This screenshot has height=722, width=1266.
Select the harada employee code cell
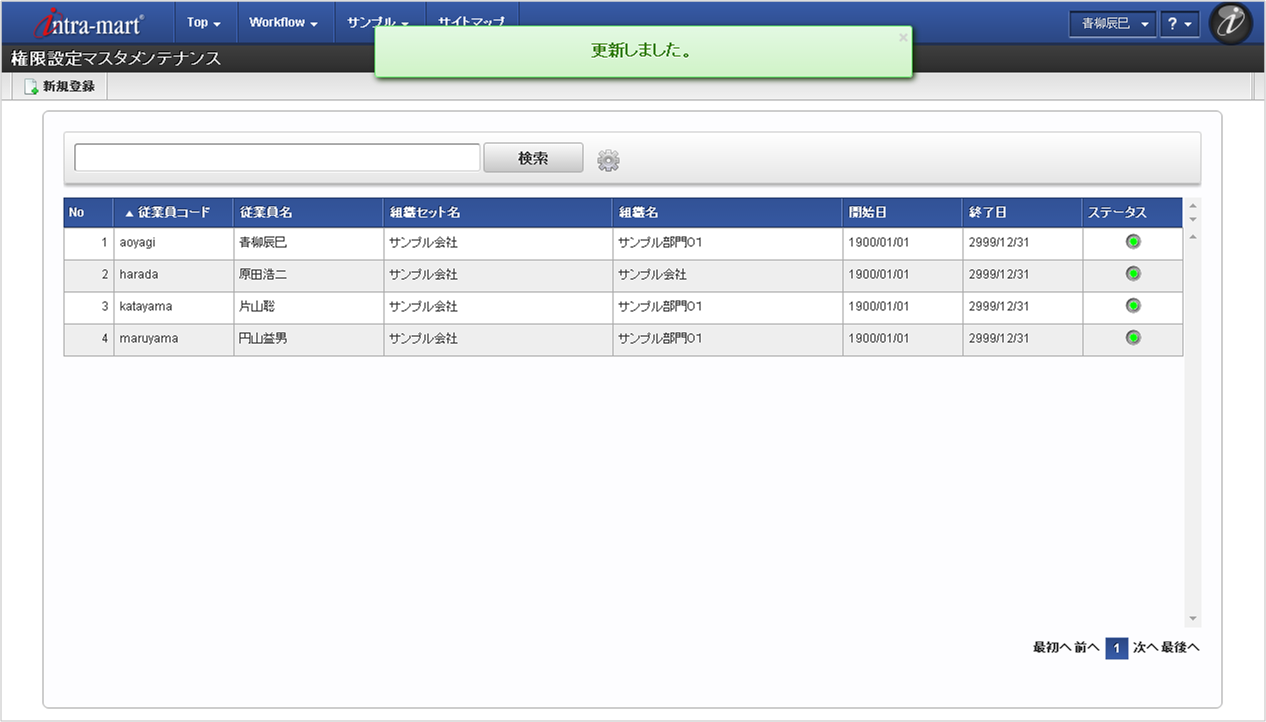point(174,275)
